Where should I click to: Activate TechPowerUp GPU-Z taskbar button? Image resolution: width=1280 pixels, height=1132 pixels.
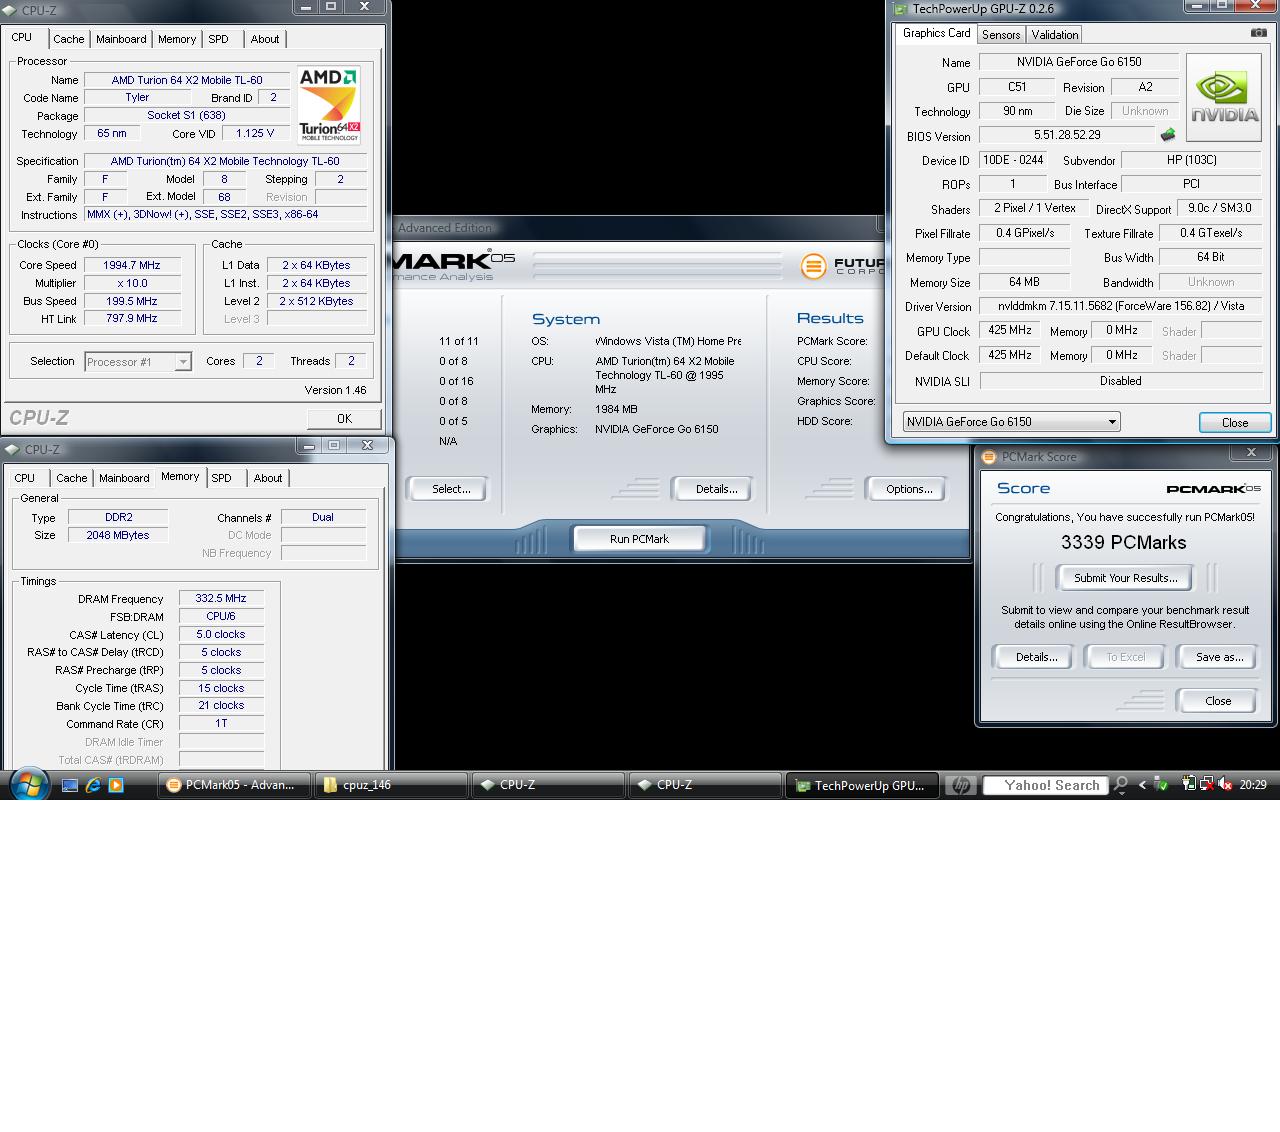click(x=862, y=785)
